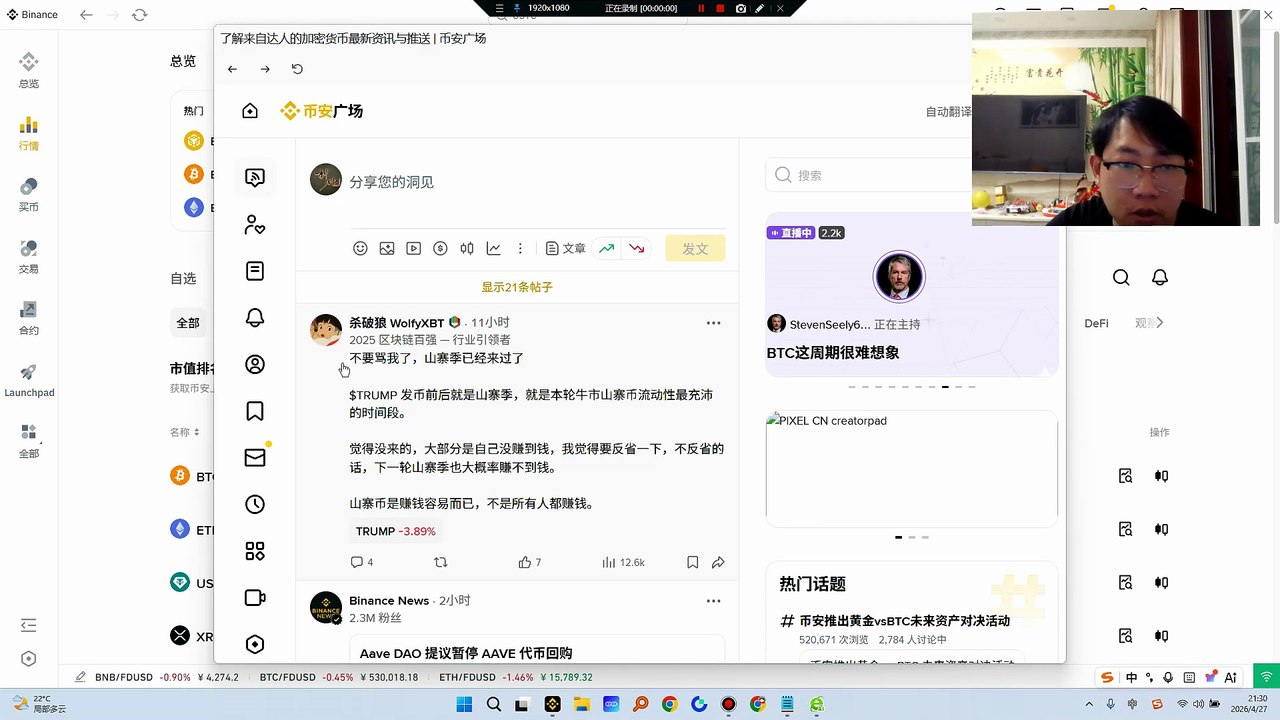Open more menu on WolfyXBT post
Screen dimensions: 1280x720
pyautogui.click(x=713, y=323)
